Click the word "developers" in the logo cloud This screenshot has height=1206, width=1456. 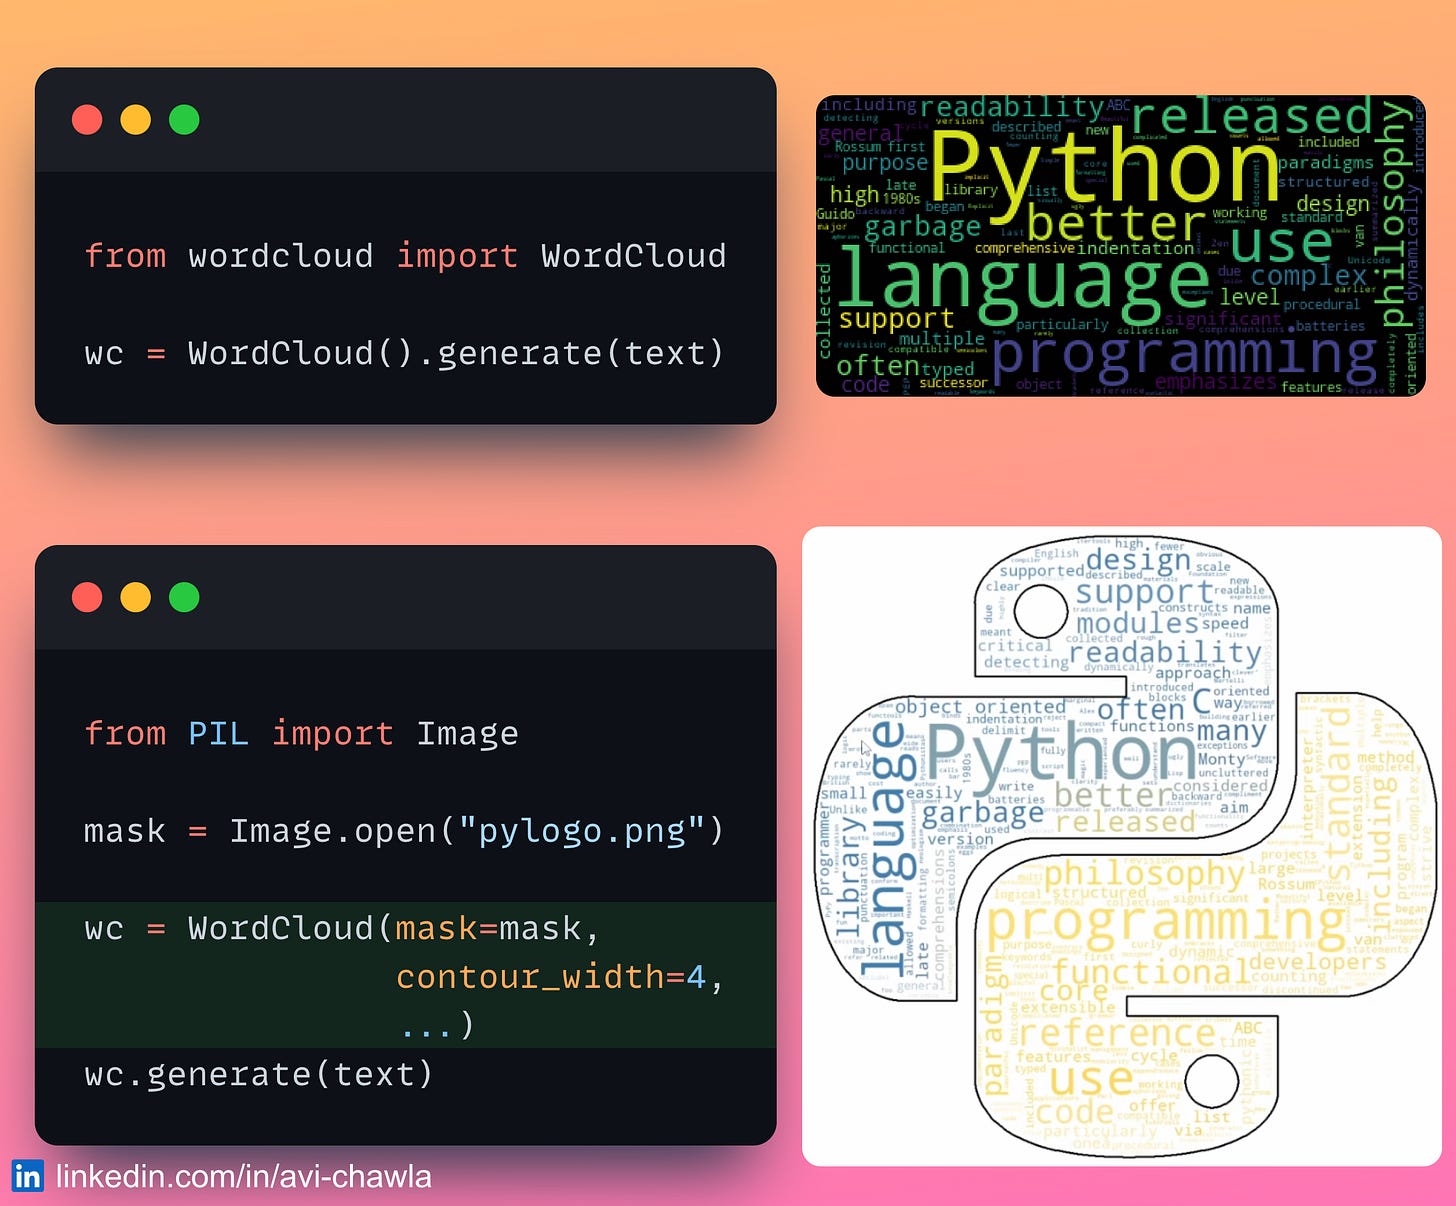click(x=1317, y=962)
